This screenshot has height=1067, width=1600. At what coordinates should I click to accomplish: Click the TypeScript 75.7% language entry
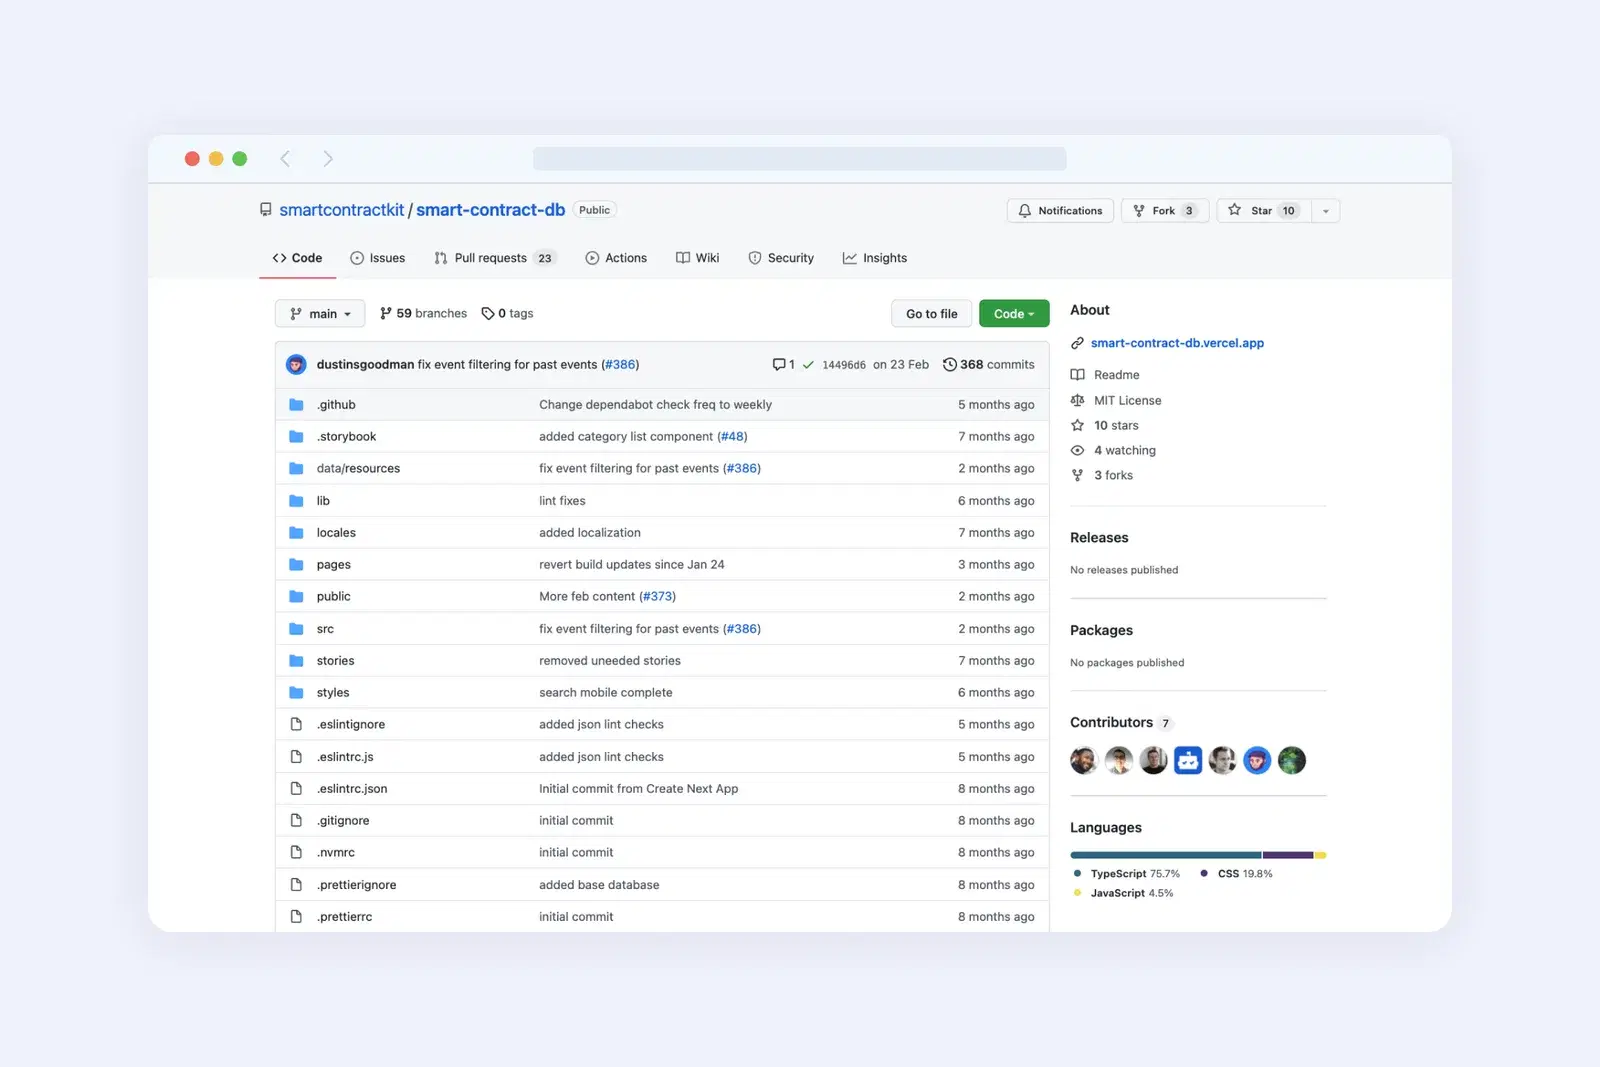tap(1127, 874)
